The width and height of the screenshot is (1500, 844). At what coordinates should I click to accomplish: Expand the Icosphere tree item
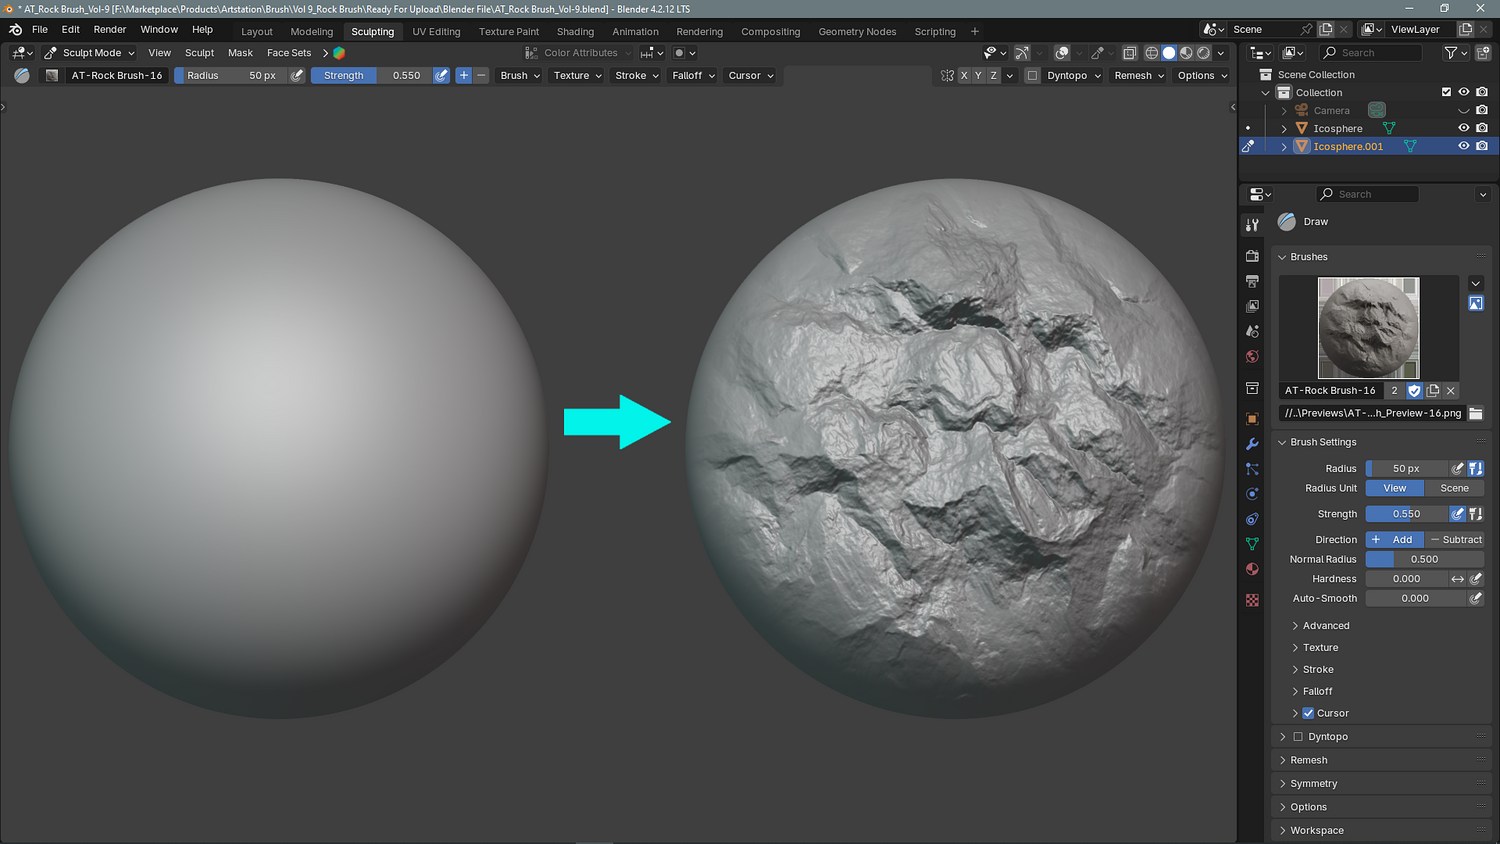1284,129
